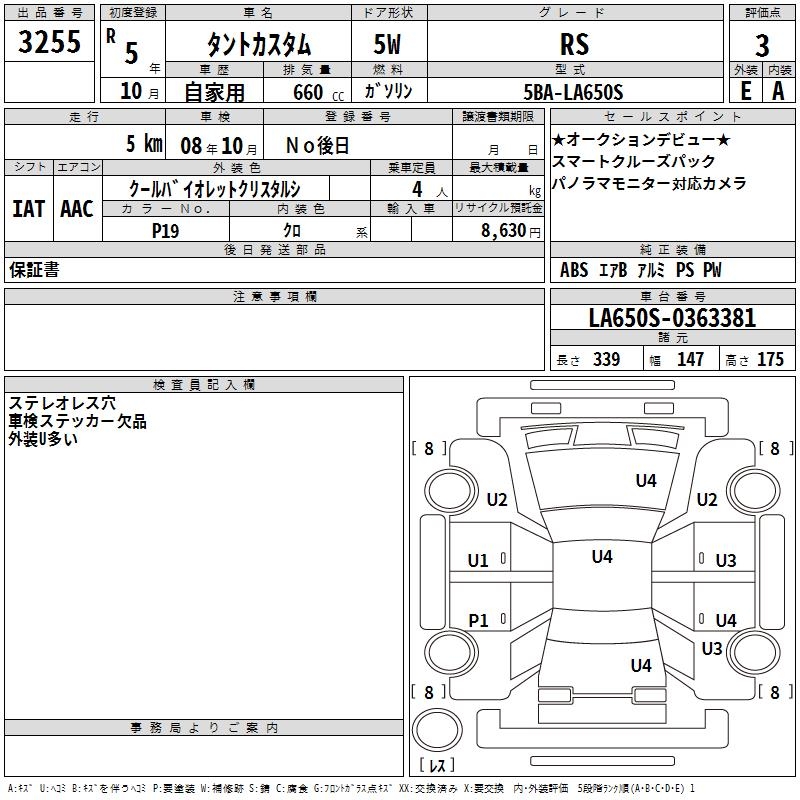Click interior color クロ
The height and width of the screenshot is (800, 800).
(292, 231)
